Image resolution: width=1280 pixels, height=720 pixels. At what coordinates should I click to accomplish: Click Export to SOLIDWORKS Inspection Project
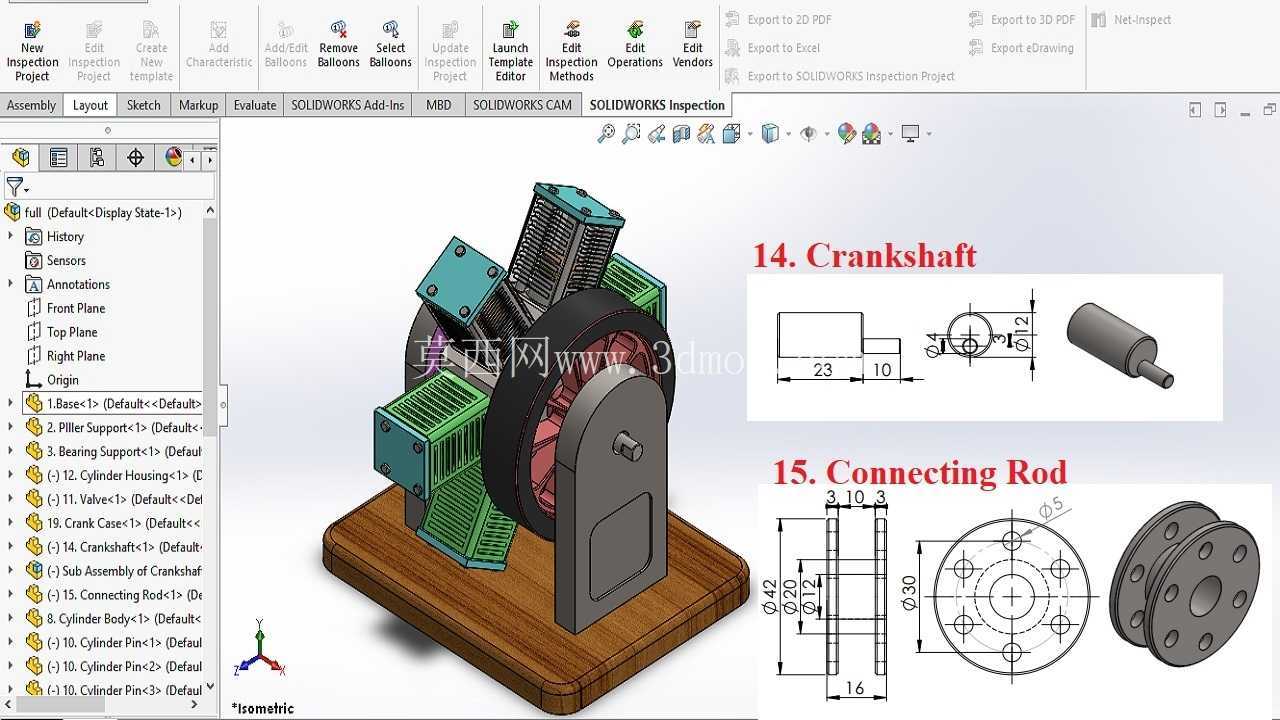840,76
